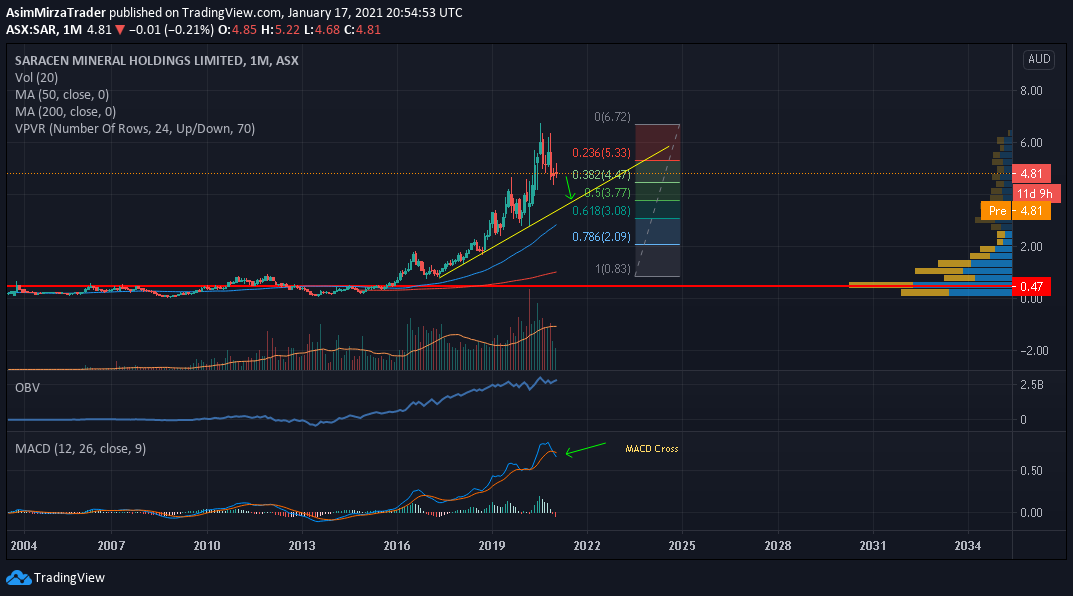Click the AUD currency button
Viewport: 1073px width, 596px height.
1039,59
